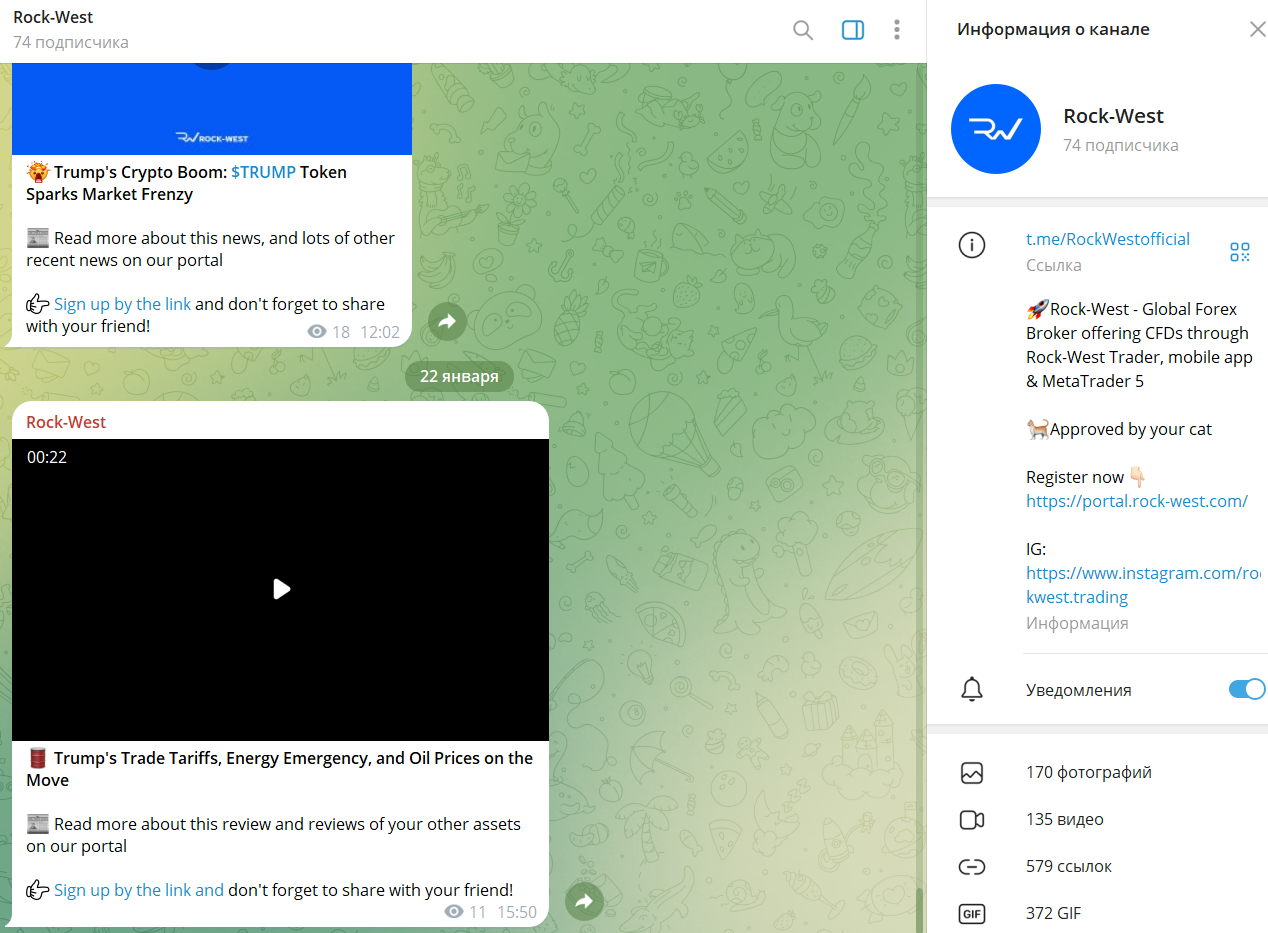1268x933 pixels.
Task: Play the 00:22 video
Action: (x=281, y=589)
